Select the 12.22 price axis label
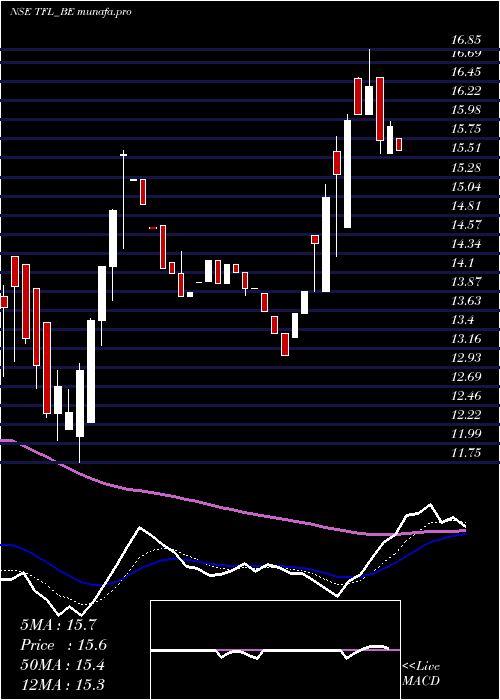Image resolution: width=500 pixels, height=700 pixels. [466, 415]
